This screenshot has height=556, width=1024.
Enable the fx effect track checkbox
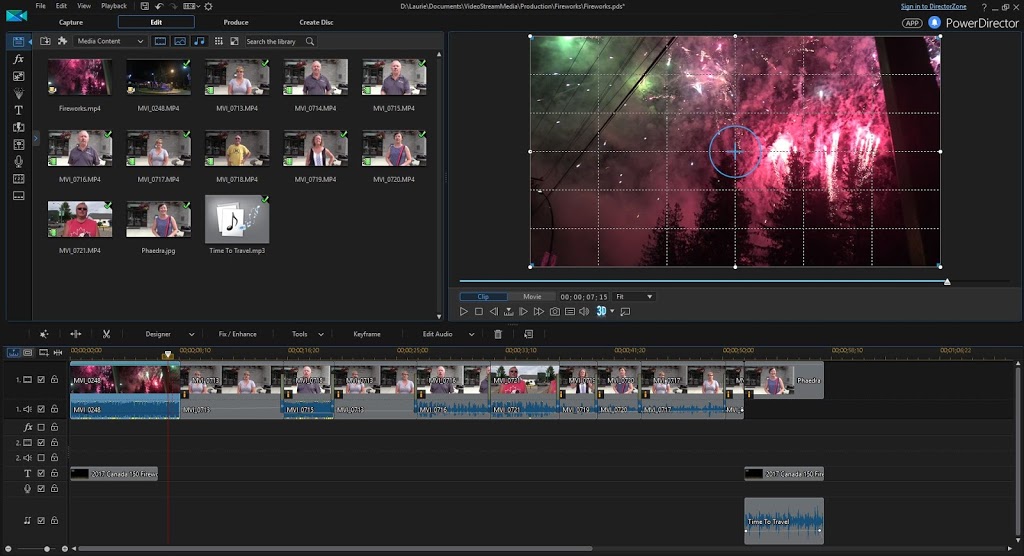click(41, 427)
